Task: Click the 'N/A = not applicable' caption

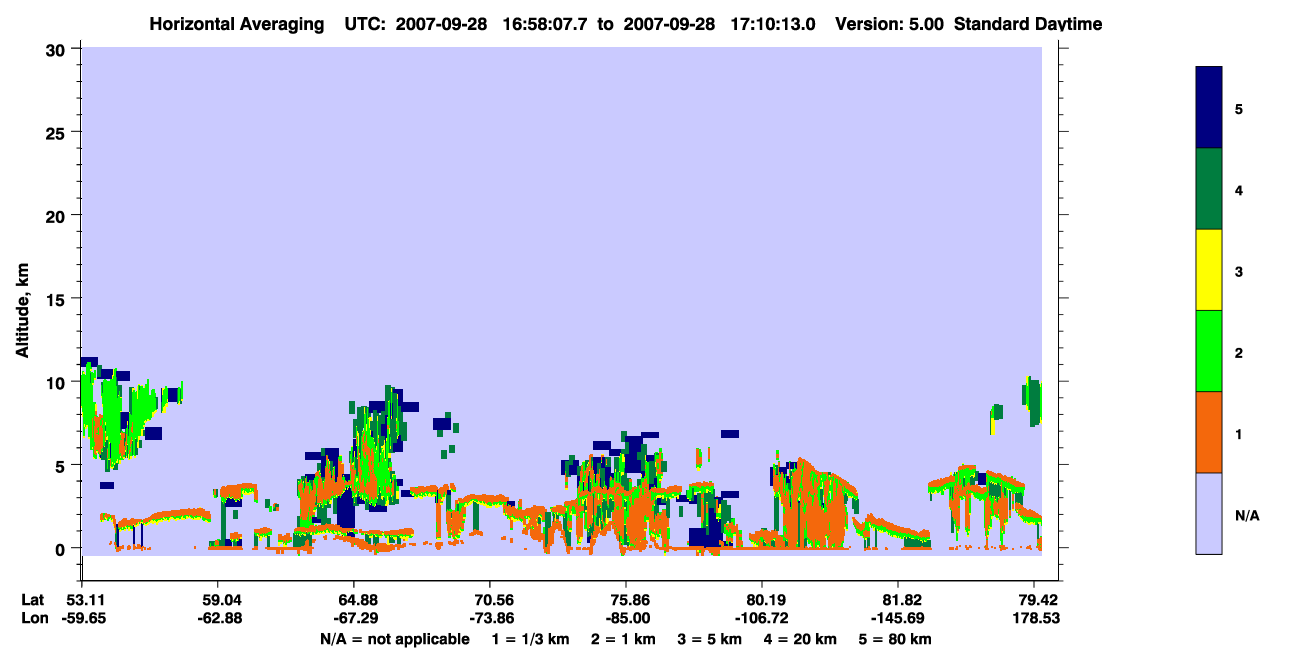Action: pyautogui.click(x=394, y=639)
